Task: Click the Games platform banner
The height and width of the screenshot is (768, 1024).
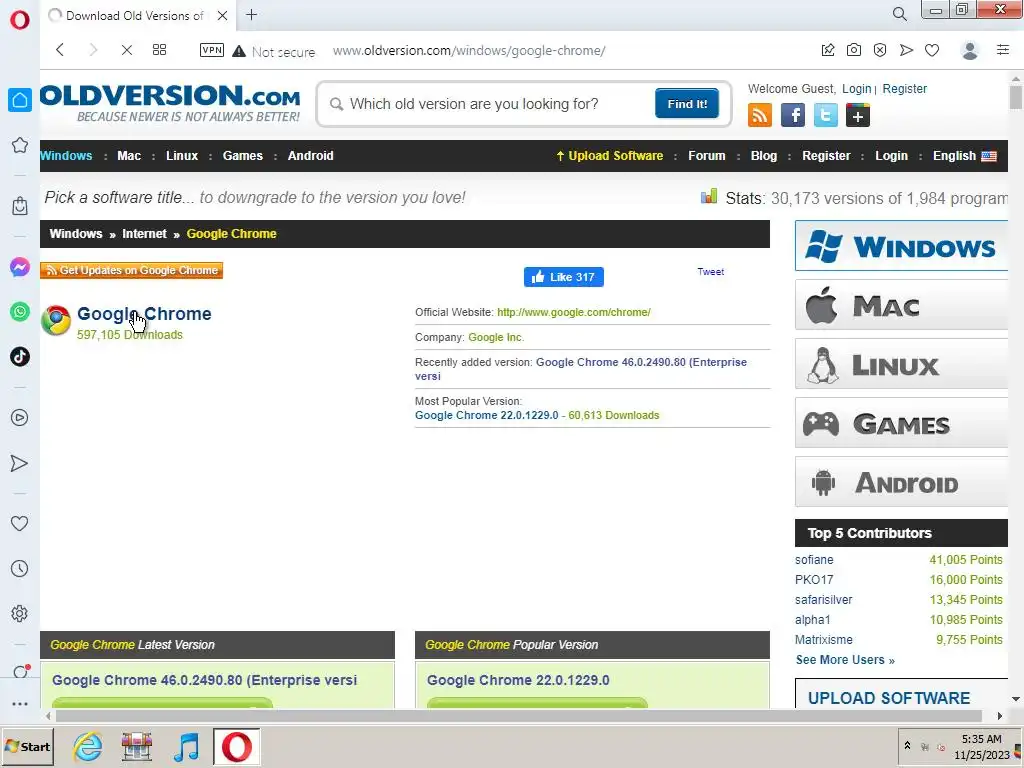Action: 901,423
